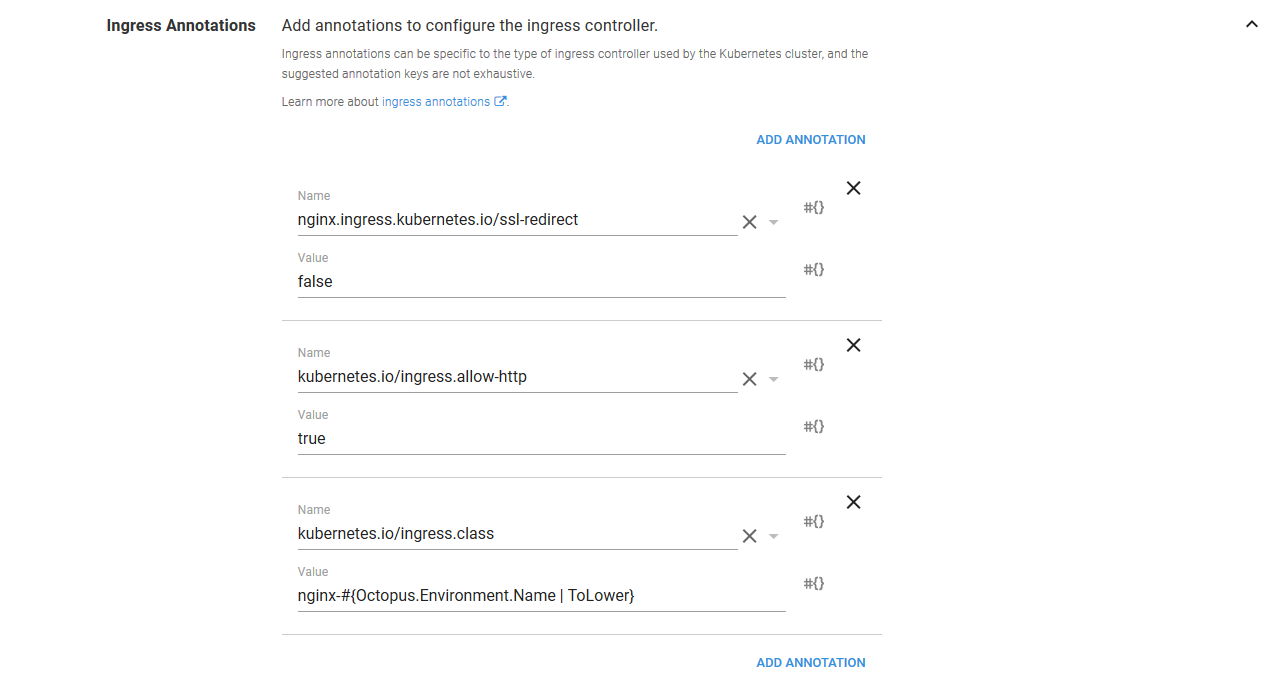Click the value field containing false
Viewport: 1280px width, 695px height.
pos(540,282)
